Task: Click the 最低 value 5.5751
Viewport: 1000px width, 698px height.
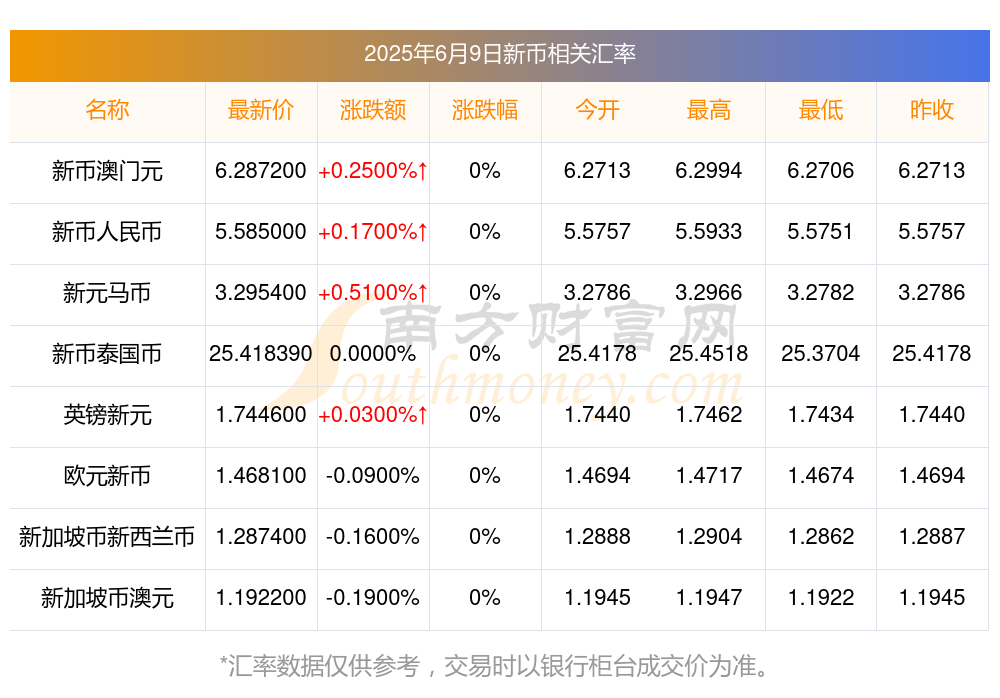Action: click(x=820, y=231)
